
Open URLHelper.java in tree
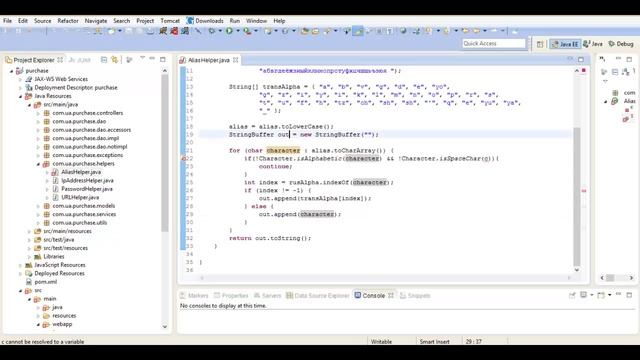[80, 198]
